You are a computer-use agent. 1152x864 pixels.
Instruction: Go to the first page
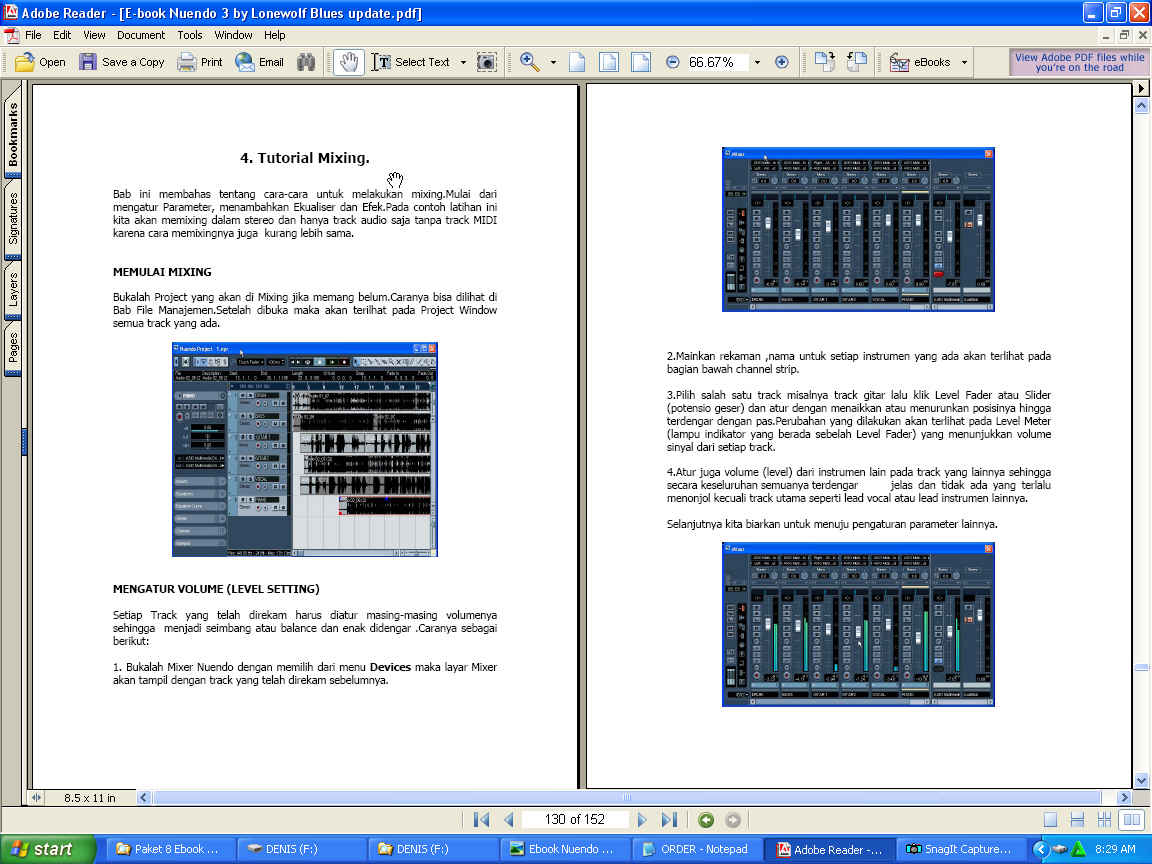(481, 820)
